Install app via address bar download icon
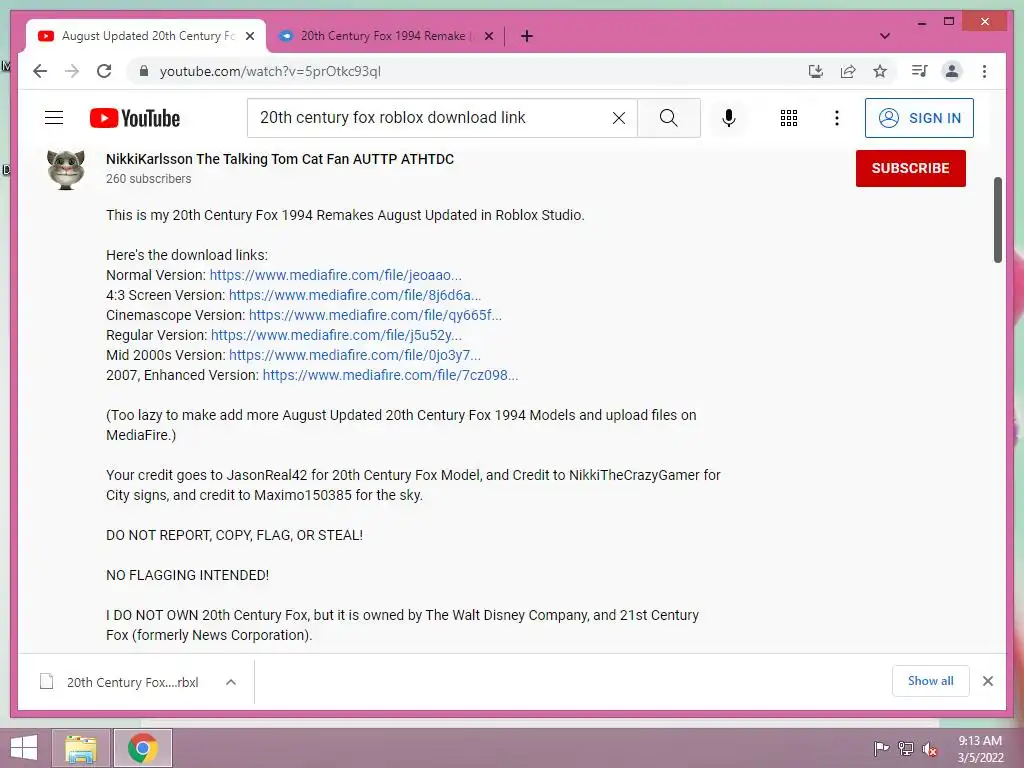The image size is (1024, 768). tap(816, 71)
